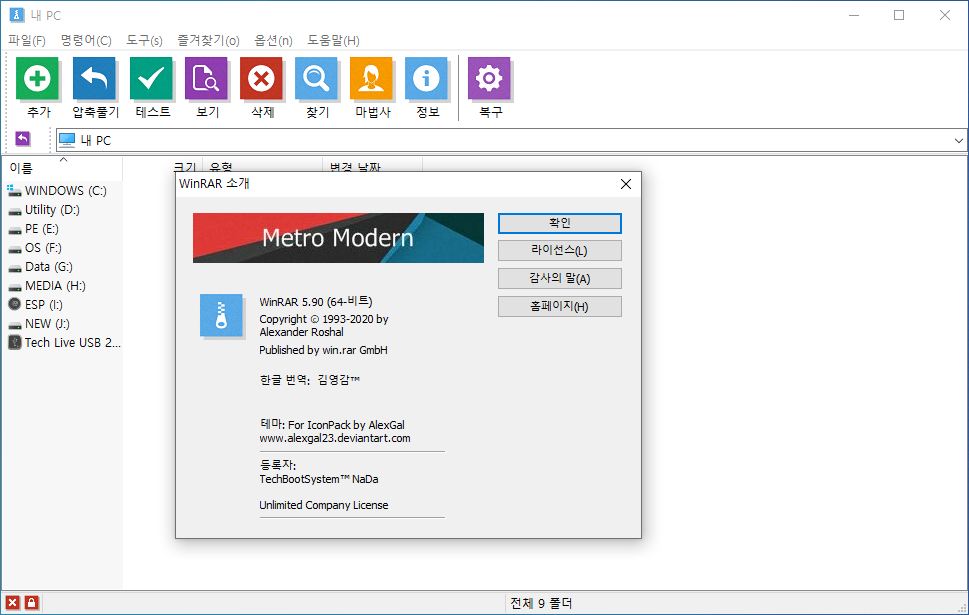Click the purple go-up-folder arrow icon
Image resolution: width=969 pixels, height=615 pixels.
click(x=23, y=139)
